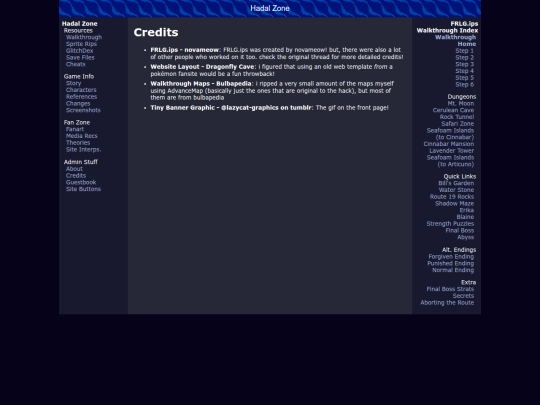Jump to walkthrough Step 4
The image size is (540, 405).
465,71
